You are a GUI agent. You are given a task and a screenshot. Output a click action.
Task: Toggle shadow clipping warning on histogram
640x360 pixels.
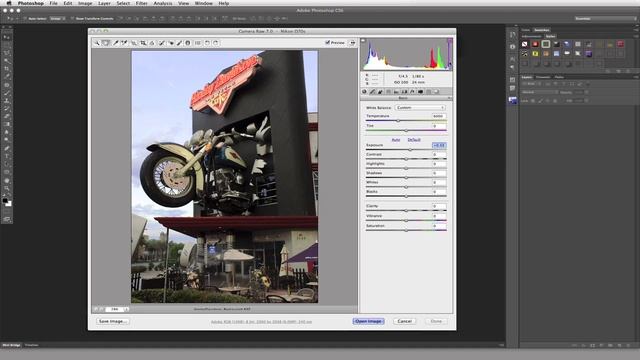click(363, 41)
